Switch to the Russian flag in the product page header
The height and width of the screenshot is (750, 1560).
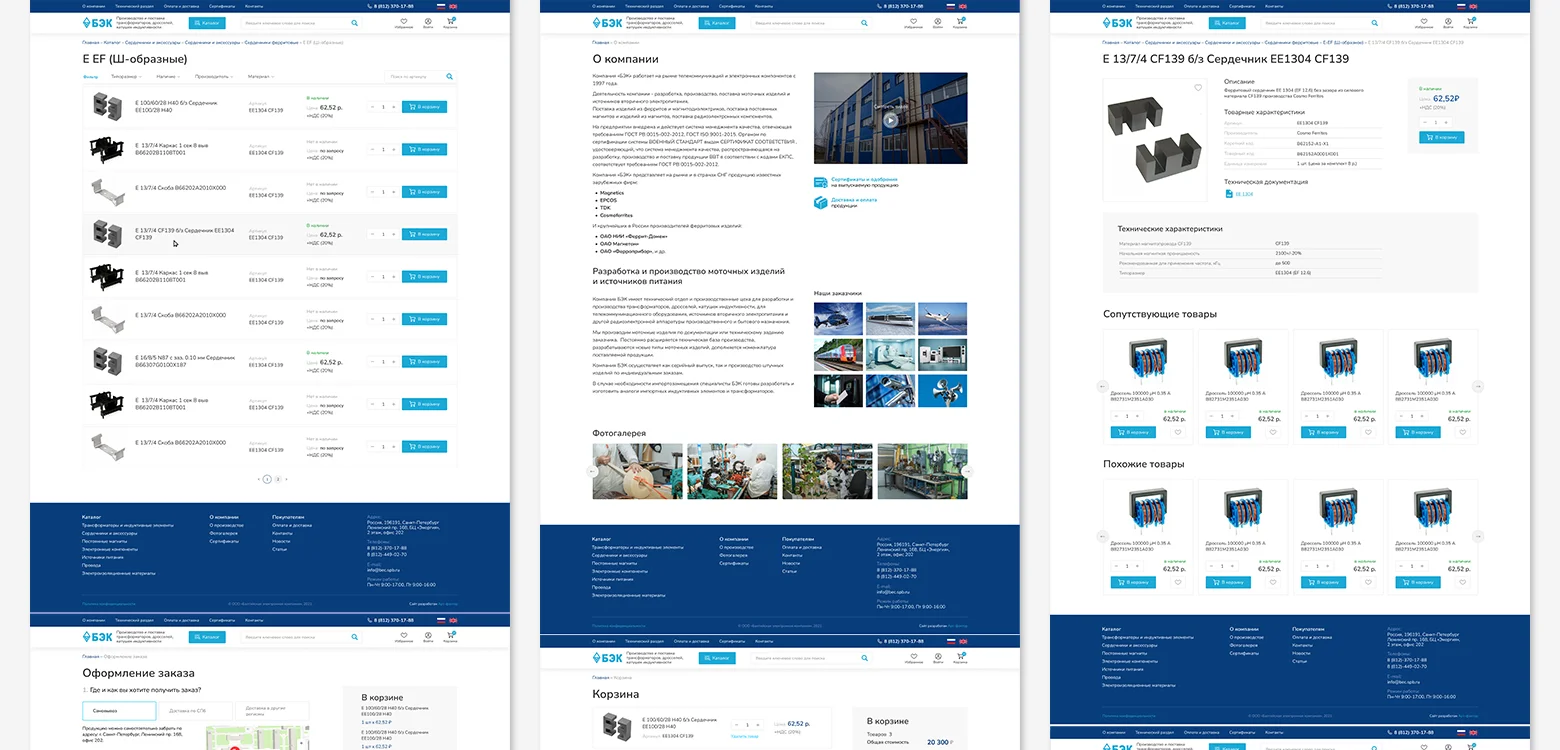point(1461,6)
